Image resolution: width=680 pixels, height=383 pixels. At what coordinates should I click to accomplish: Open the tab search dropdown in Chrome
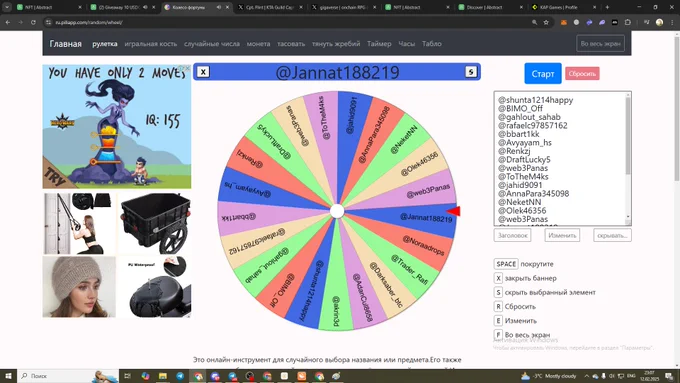click(7, 7)
